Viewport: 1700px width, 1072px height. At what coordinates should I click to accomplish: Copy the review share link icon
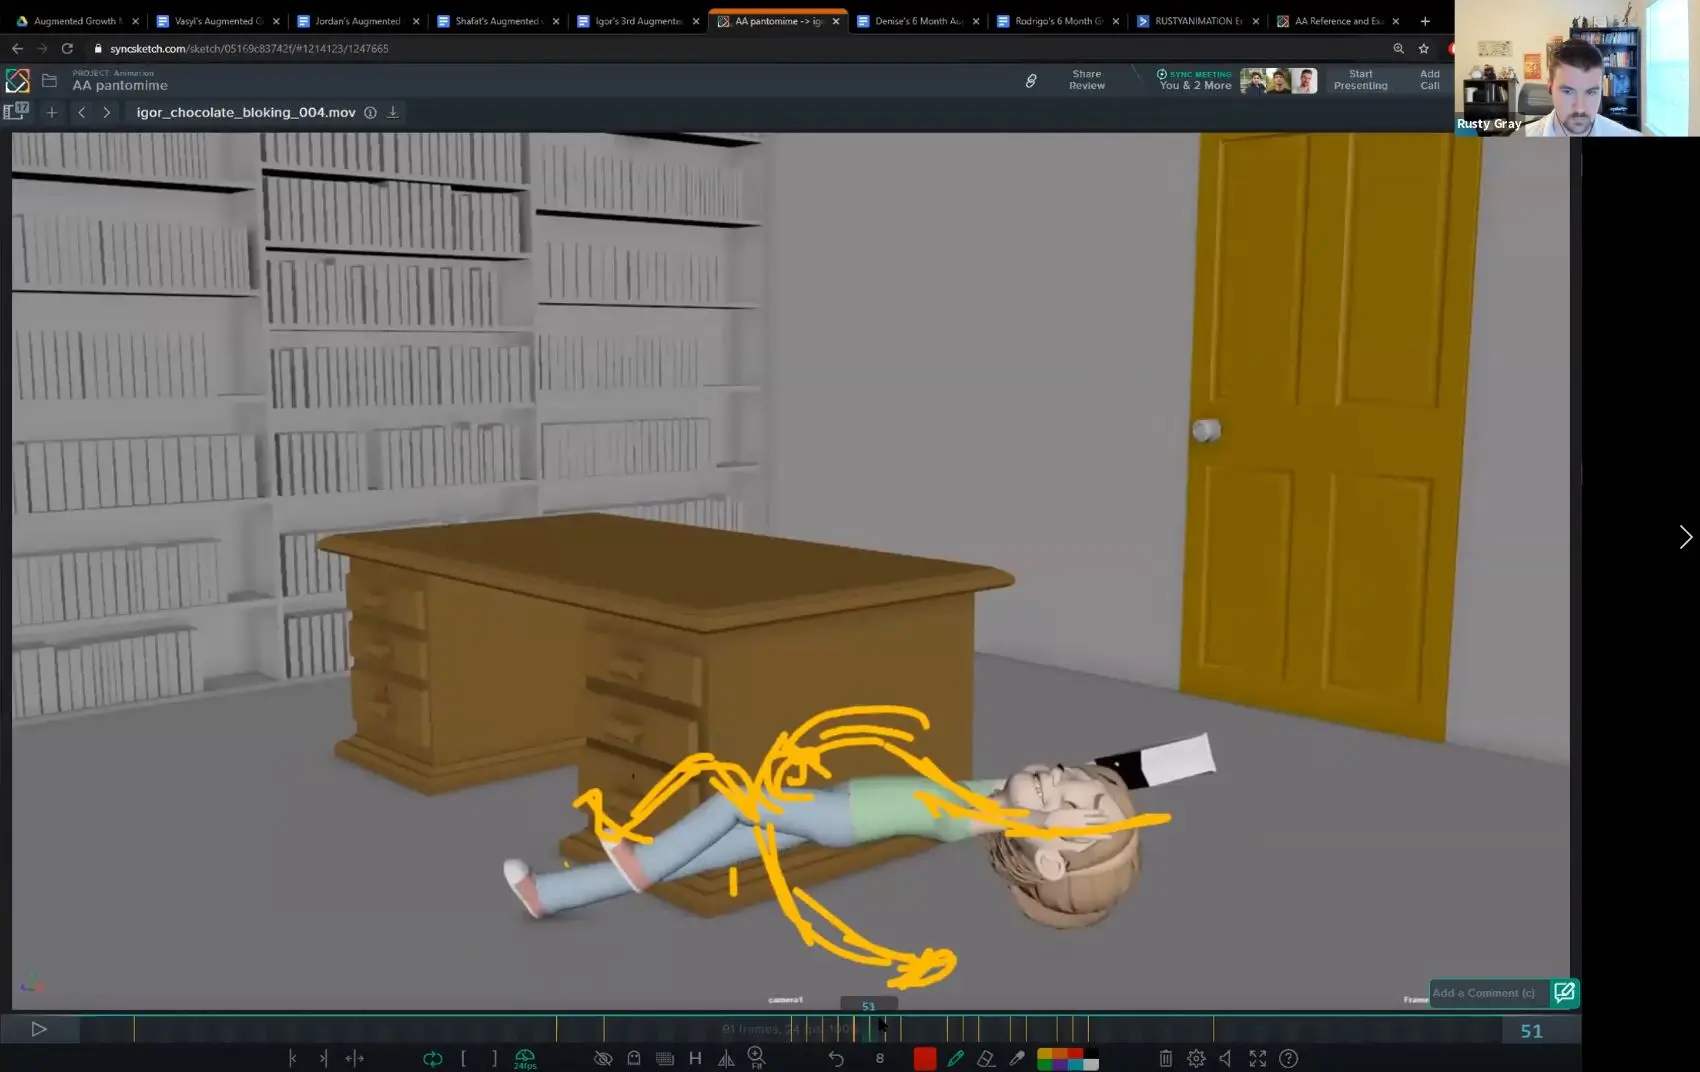(x=1031, y=81)
